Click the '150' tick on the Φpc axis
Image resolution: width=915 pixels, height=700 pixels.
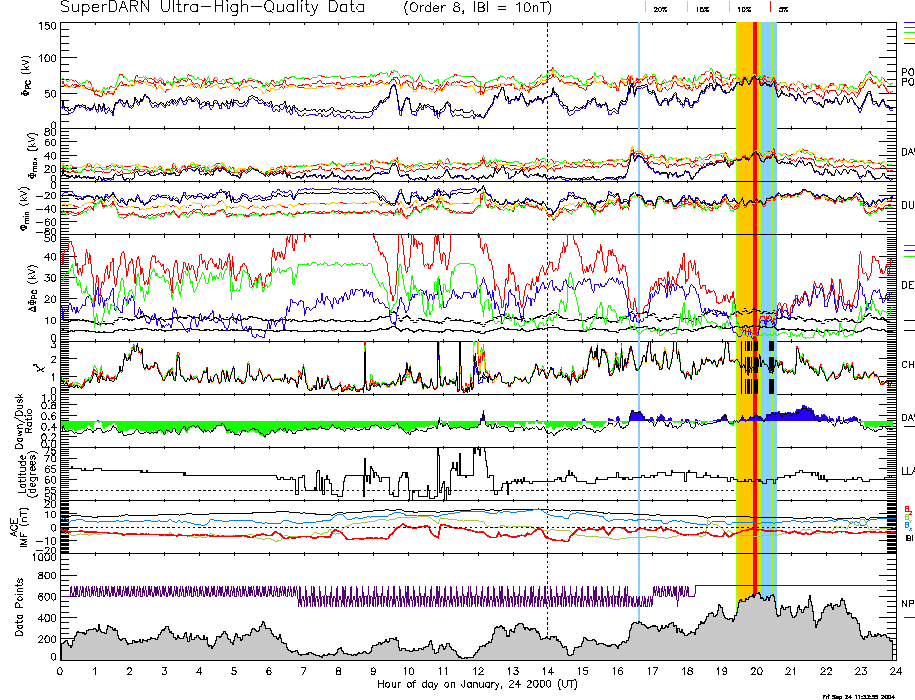pyautogui.click(x=48, y=26)
